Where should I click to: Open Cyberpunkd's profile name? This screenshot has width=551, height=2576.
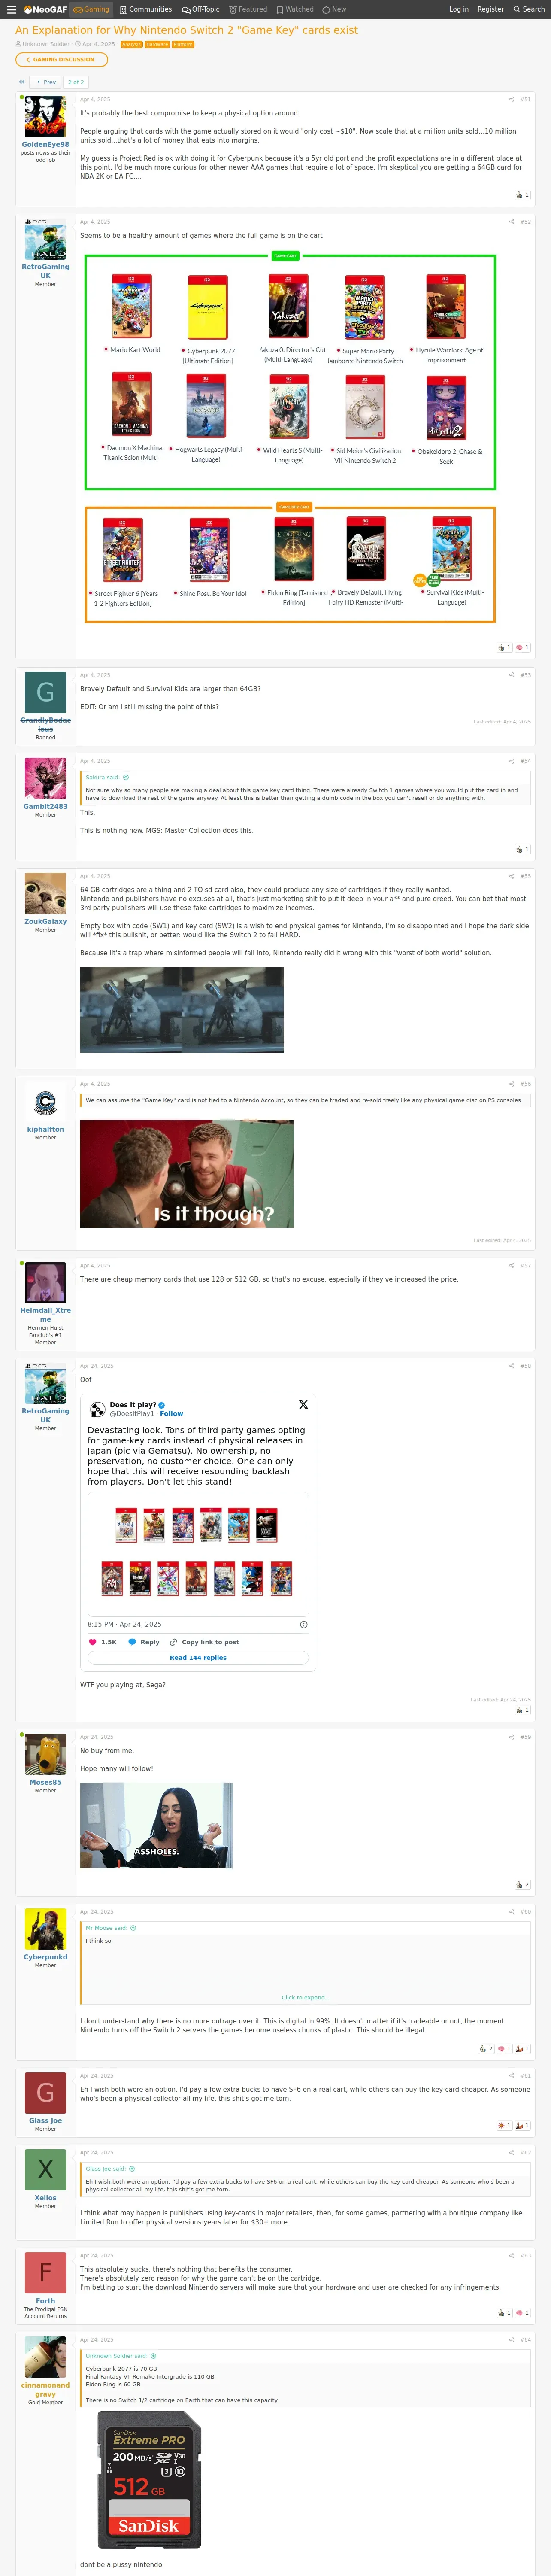pyautogui.click(x=45, y=1957)
